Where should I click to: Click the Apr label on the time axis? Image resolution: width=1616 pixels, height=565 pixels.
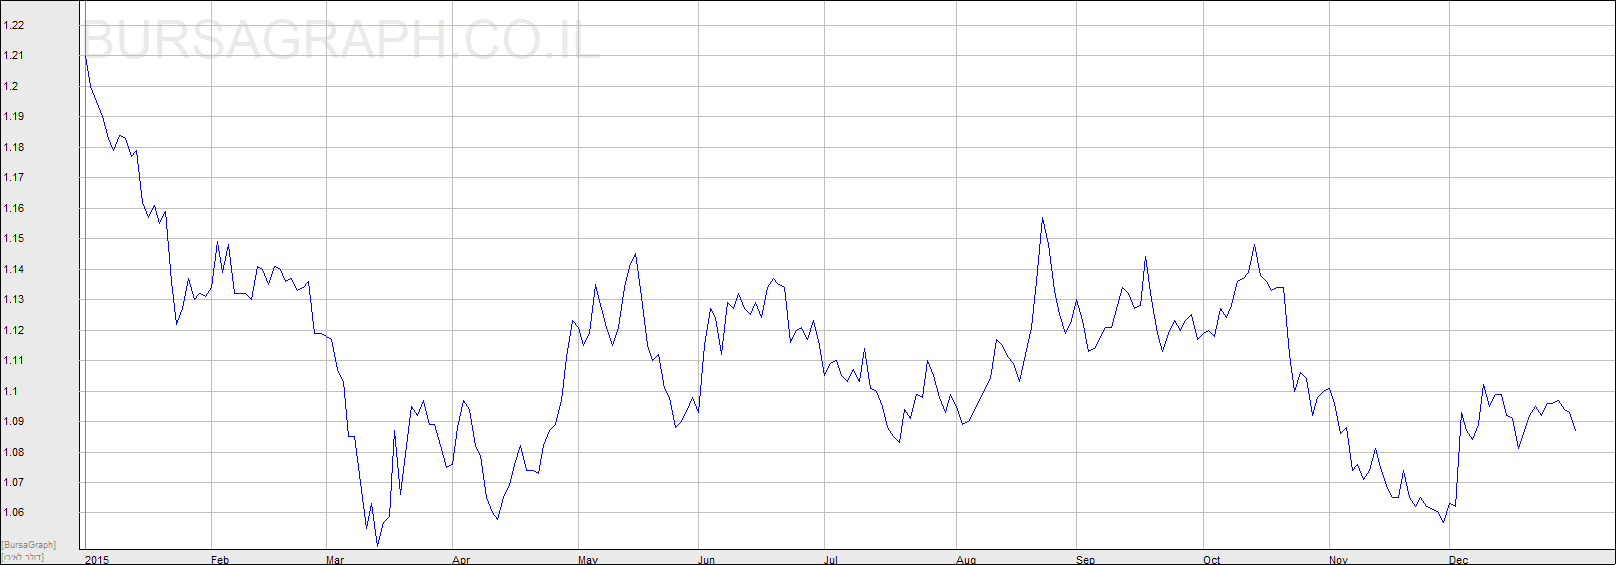pyautogui.click(x=461, y=560)
